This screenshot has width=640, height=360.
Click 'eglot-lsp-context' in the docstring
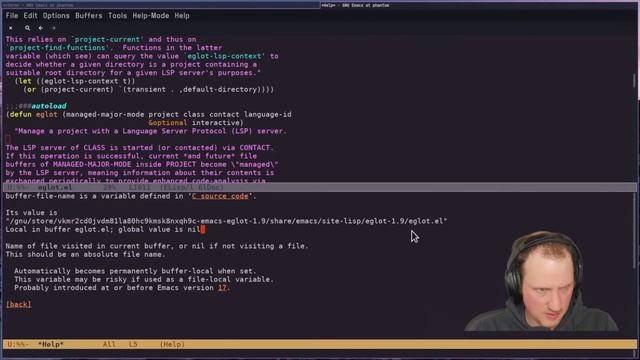pos(224,56)
